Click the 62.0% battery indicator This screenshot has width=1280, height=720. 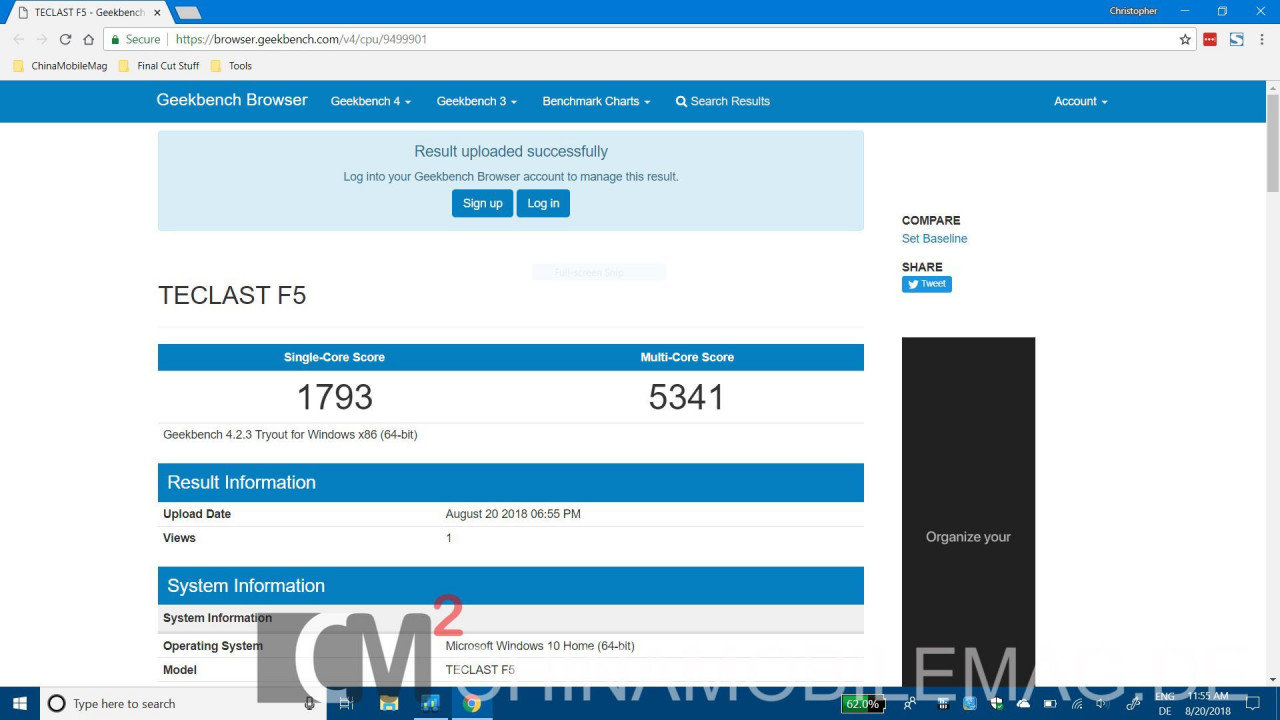863,704
